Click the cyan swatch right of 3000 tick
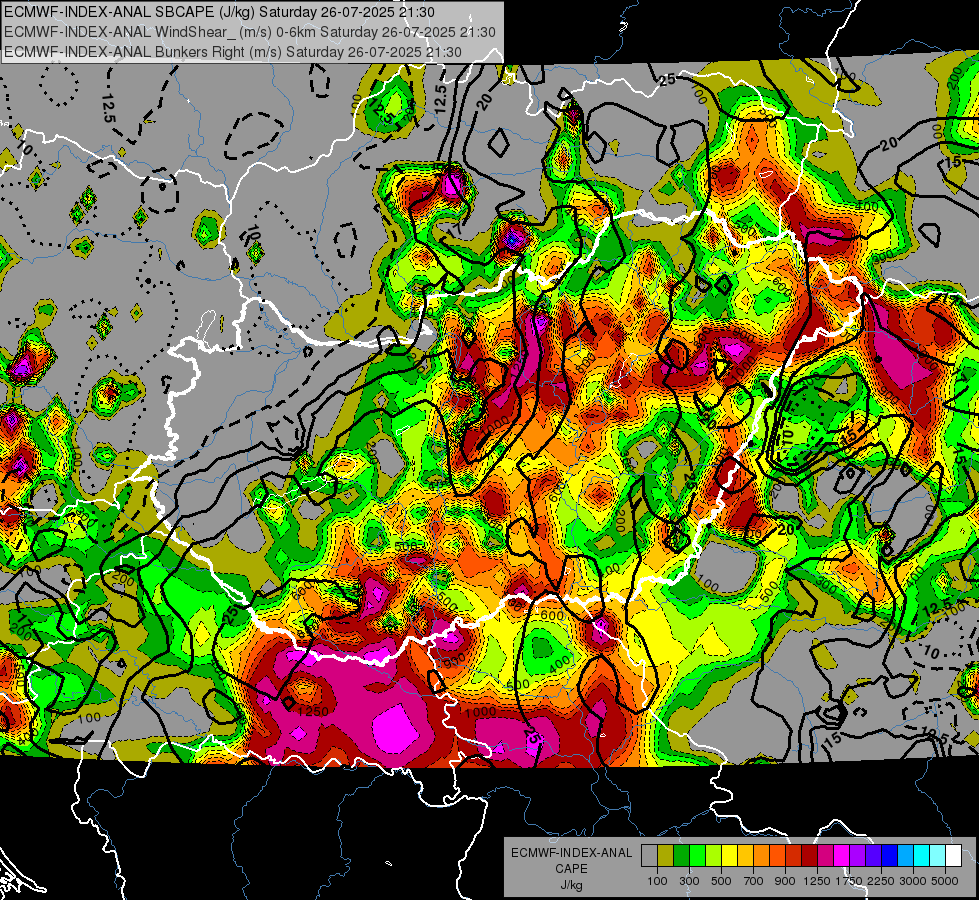979x900 pixels. [x=922, y=856]
